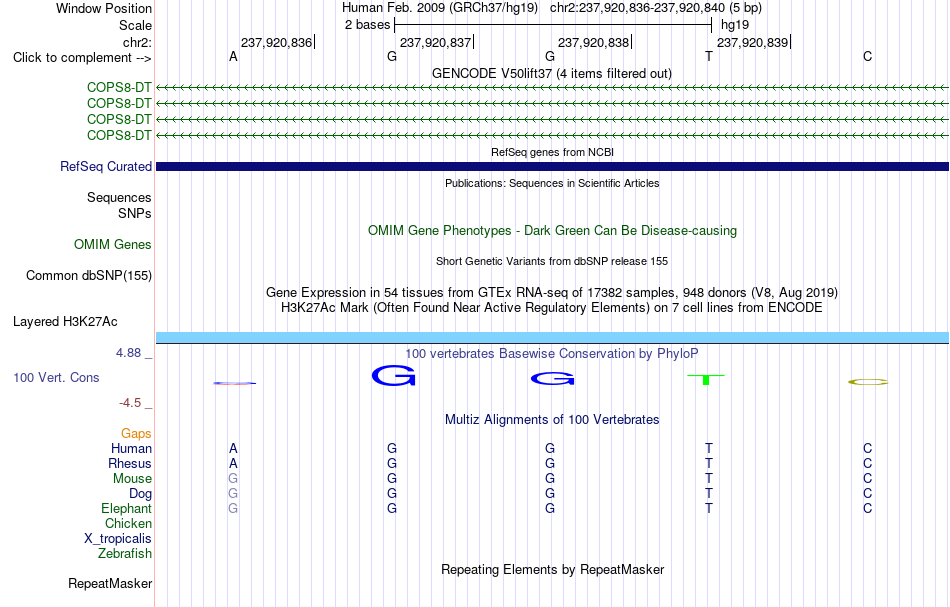
Task: Click the Mouse alignment row label
Action: click(132, 479)
